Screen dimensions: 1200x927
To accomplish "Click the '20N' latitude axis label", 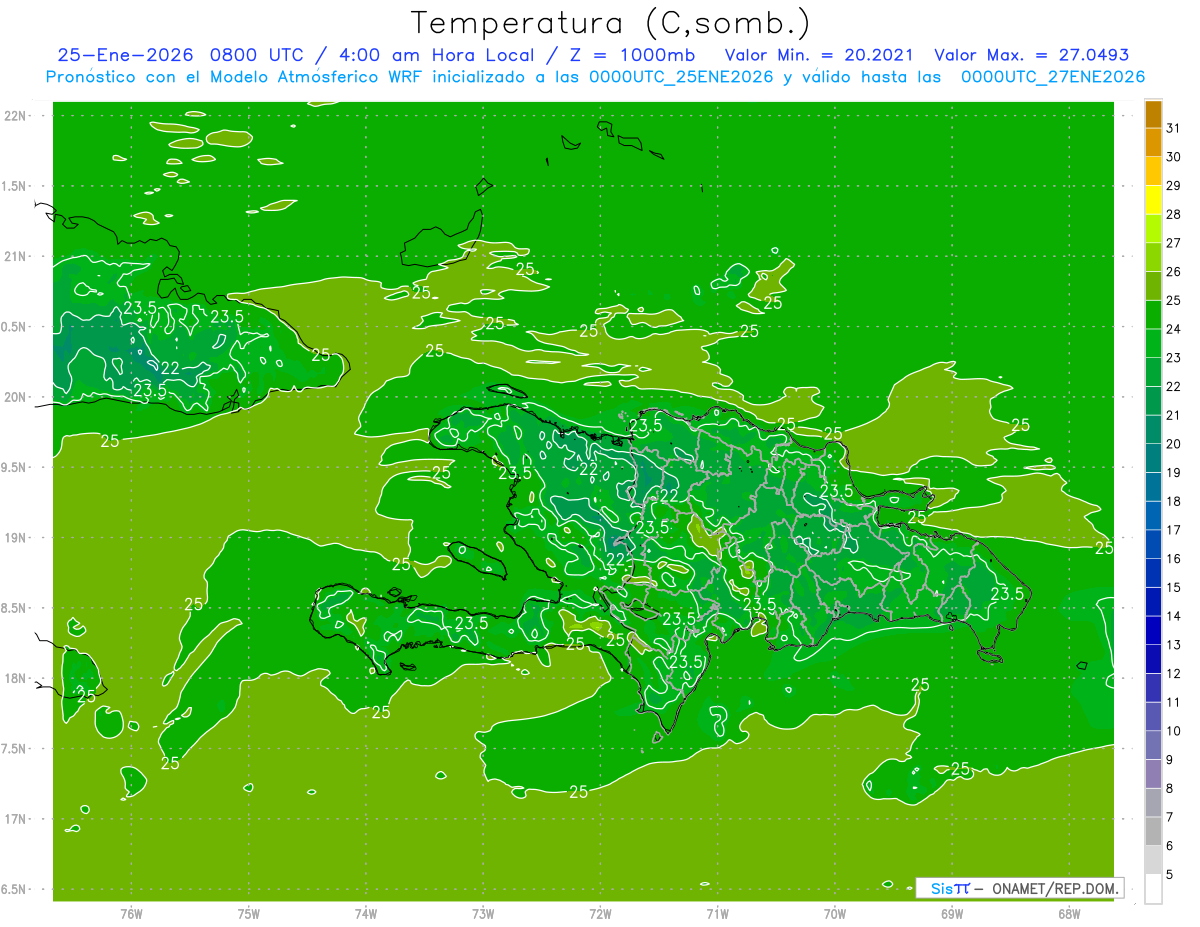I will coord(15,397).
